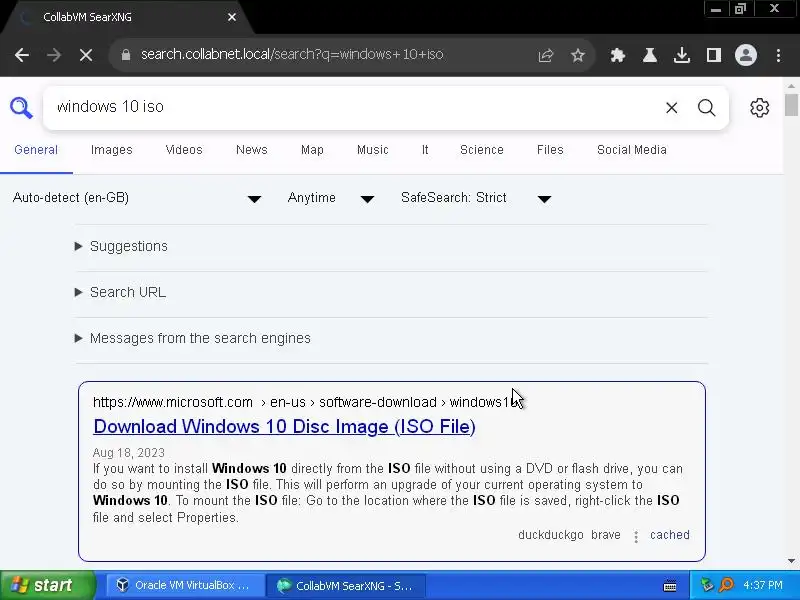Screen dimensions: 800x600
Task: Open result options three-dot icon
Action: pyautogui.click(x=636, y=536)
